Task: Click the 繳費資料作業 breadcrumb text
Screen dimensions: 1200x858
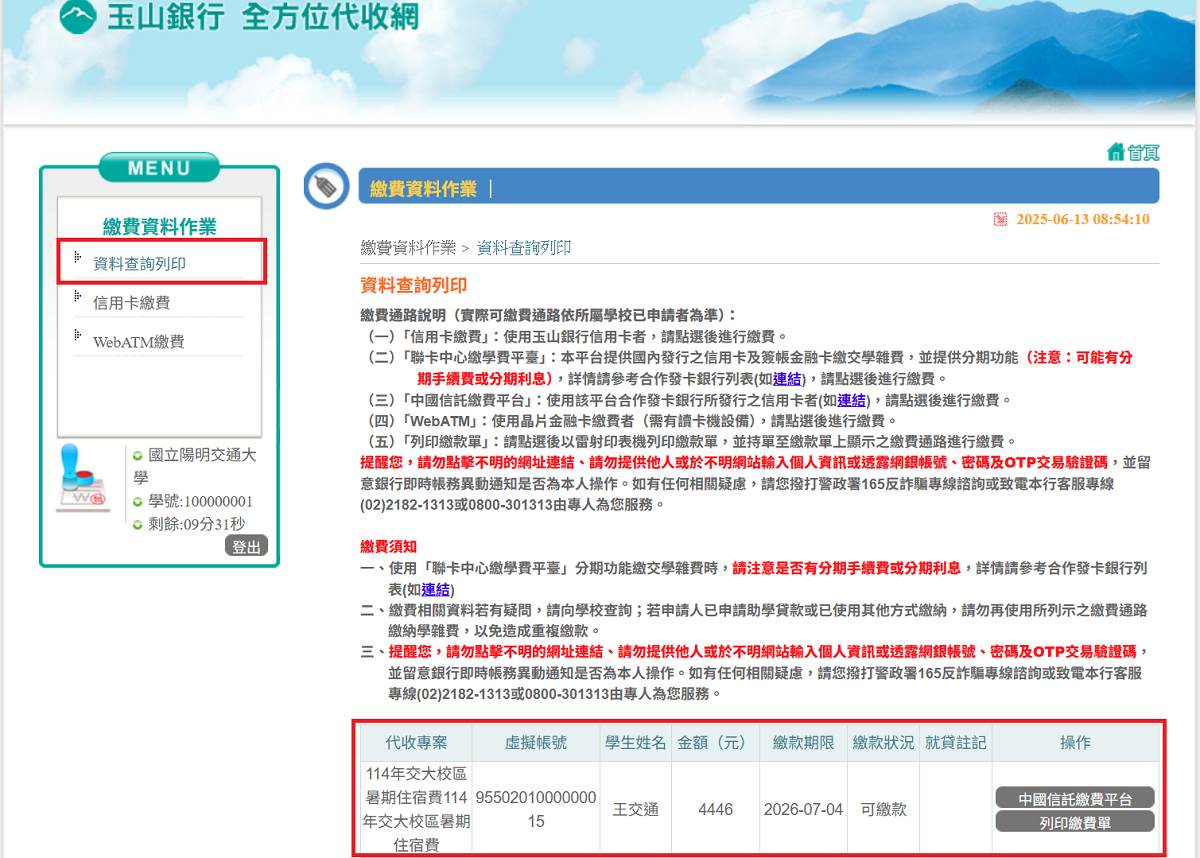Action: point(408,248)
